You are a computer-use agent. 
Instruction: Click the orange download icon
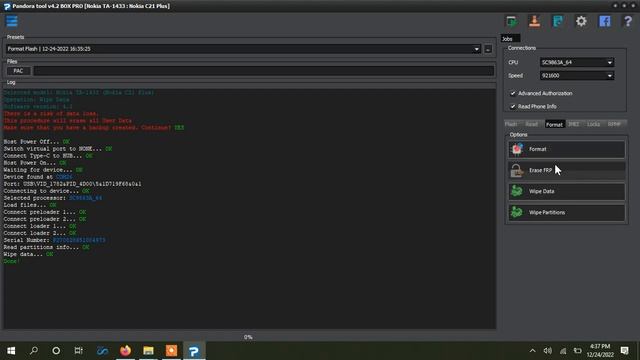coord(534,21)
